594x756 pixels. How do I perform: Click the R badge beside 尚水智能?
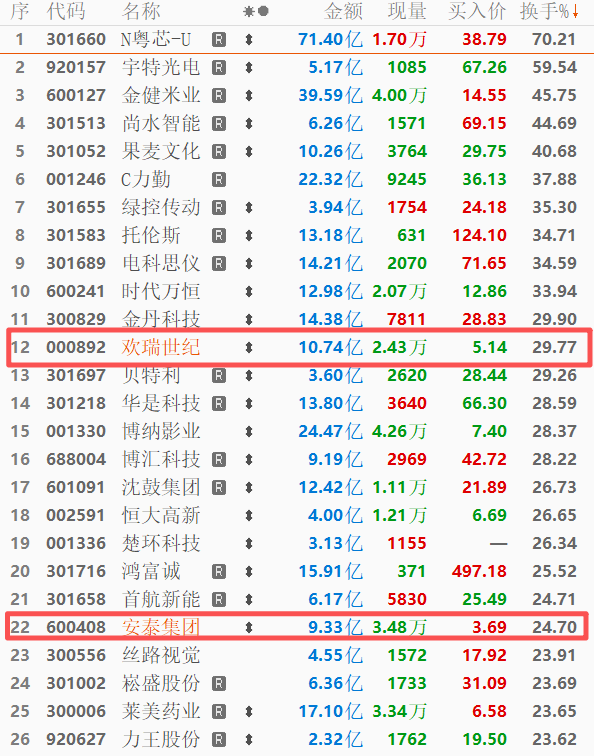point(219,123)
